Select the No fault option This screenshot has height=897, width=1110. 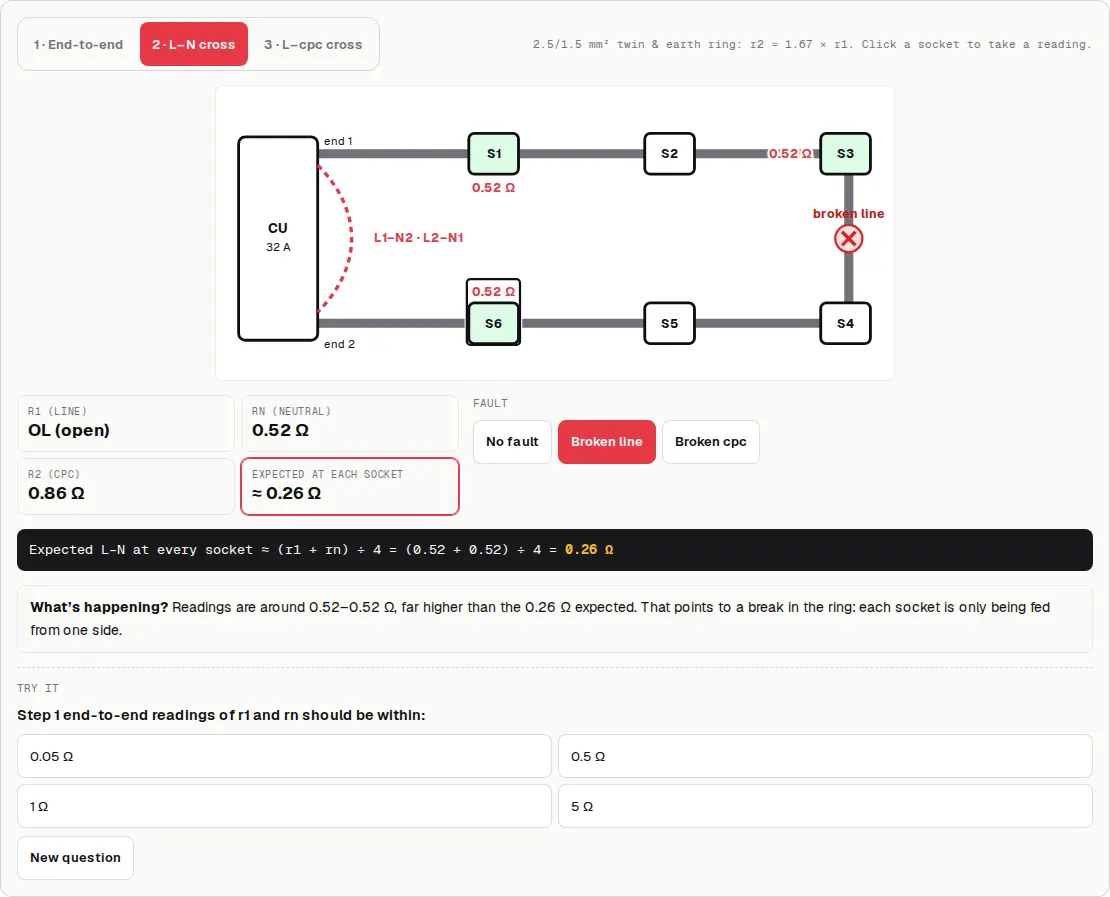512,442
